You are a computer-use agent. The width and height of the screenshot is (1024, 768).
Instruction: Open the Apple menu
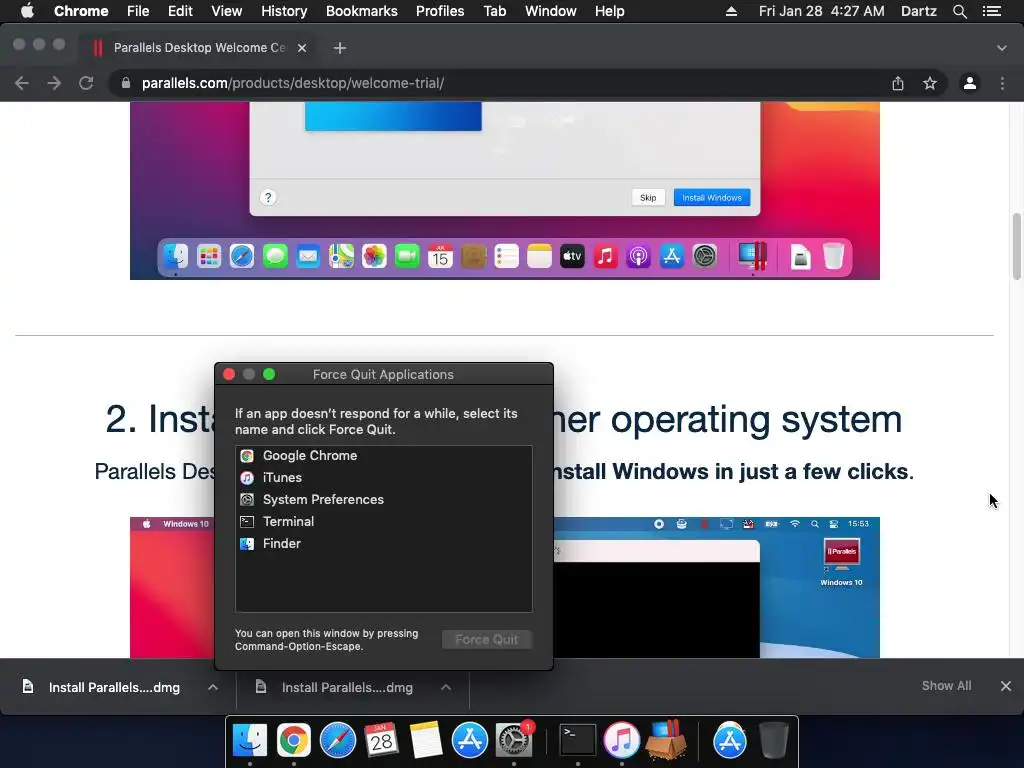[27, 11]
